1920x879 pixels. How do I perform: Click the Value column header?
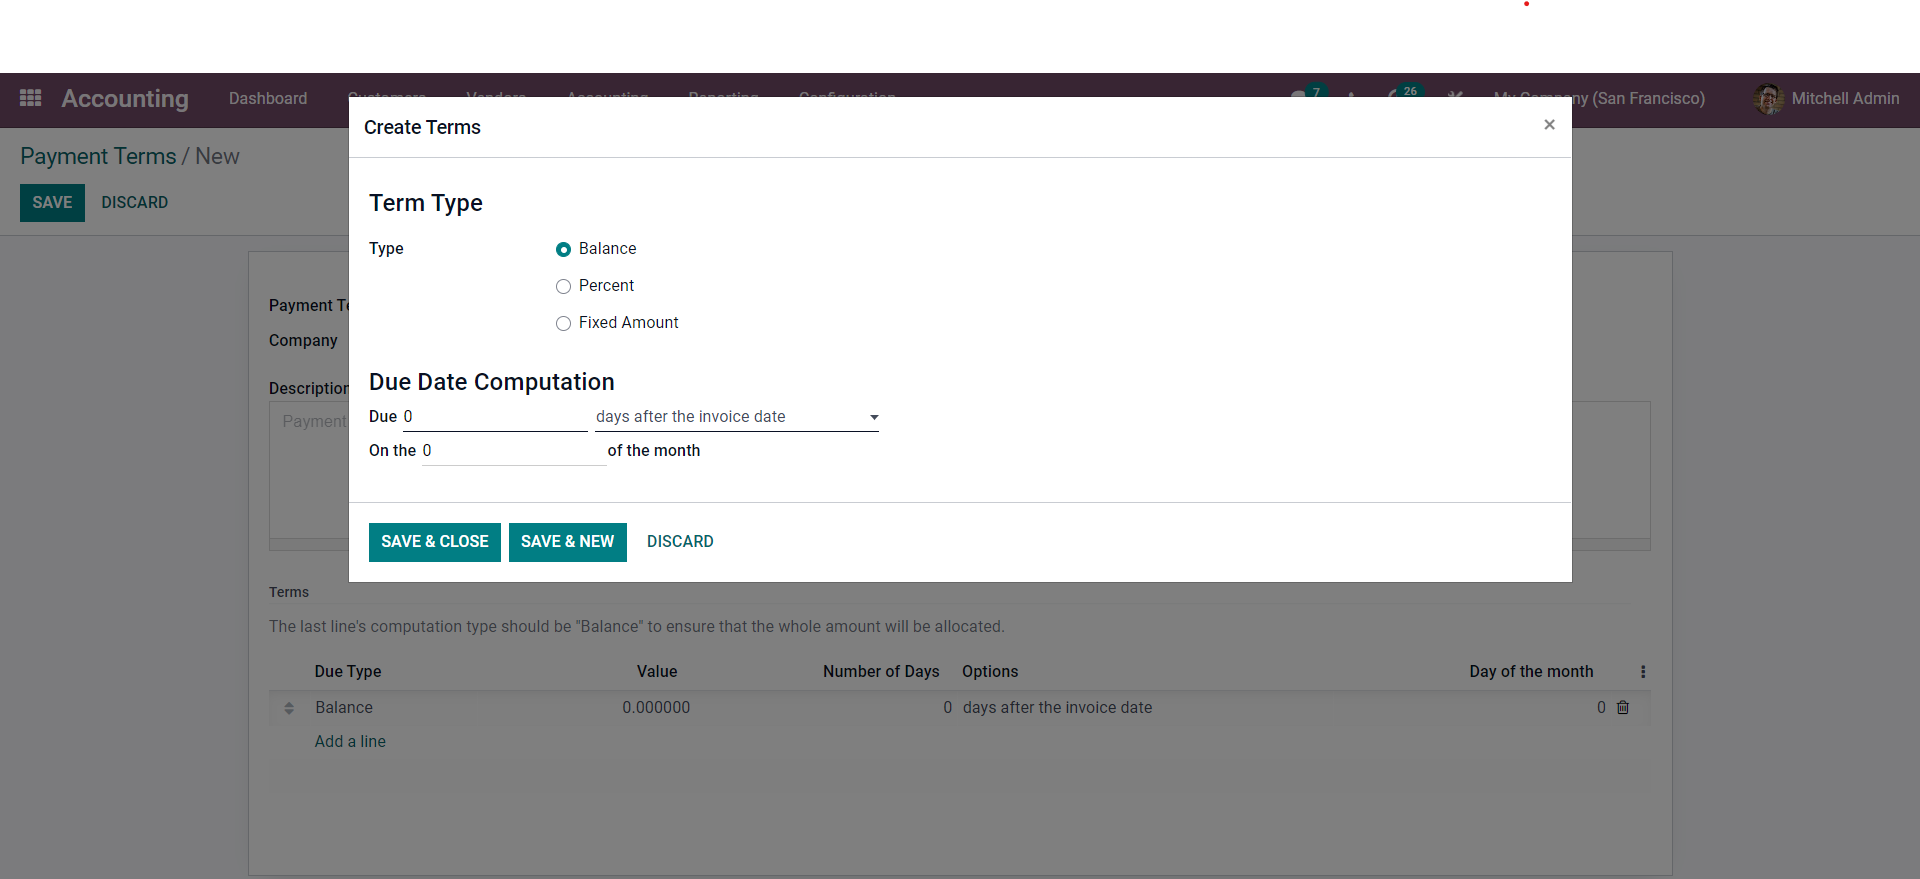657,672
